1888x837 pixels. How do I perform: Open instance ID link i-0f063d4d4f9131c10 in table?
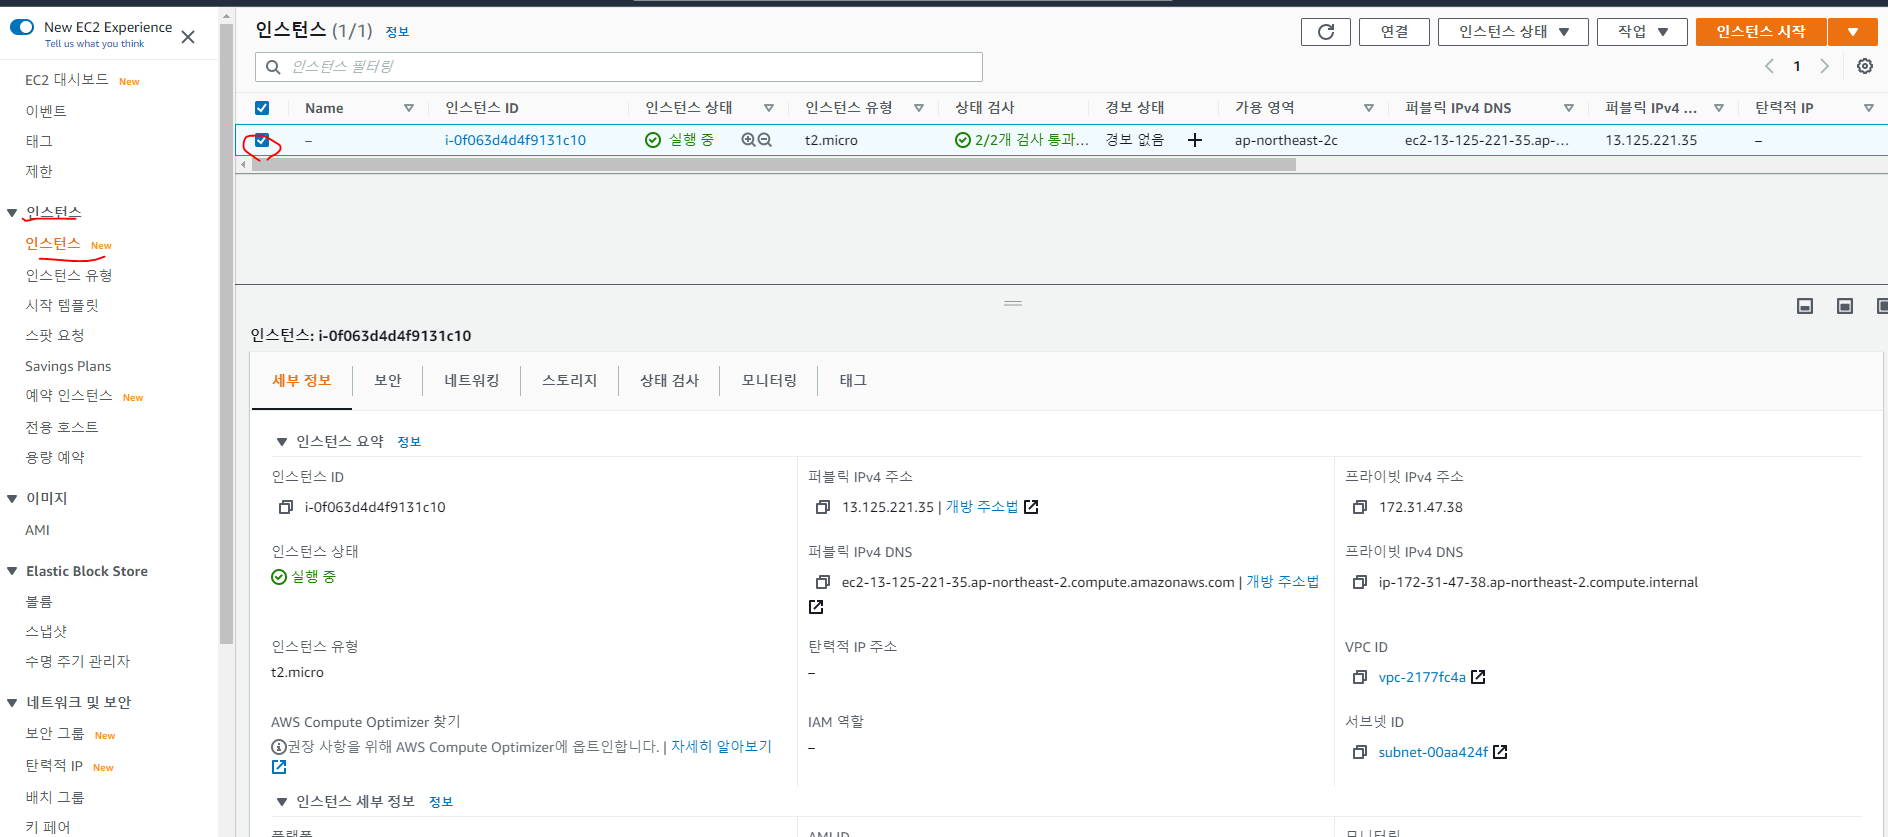coord(515,140)
